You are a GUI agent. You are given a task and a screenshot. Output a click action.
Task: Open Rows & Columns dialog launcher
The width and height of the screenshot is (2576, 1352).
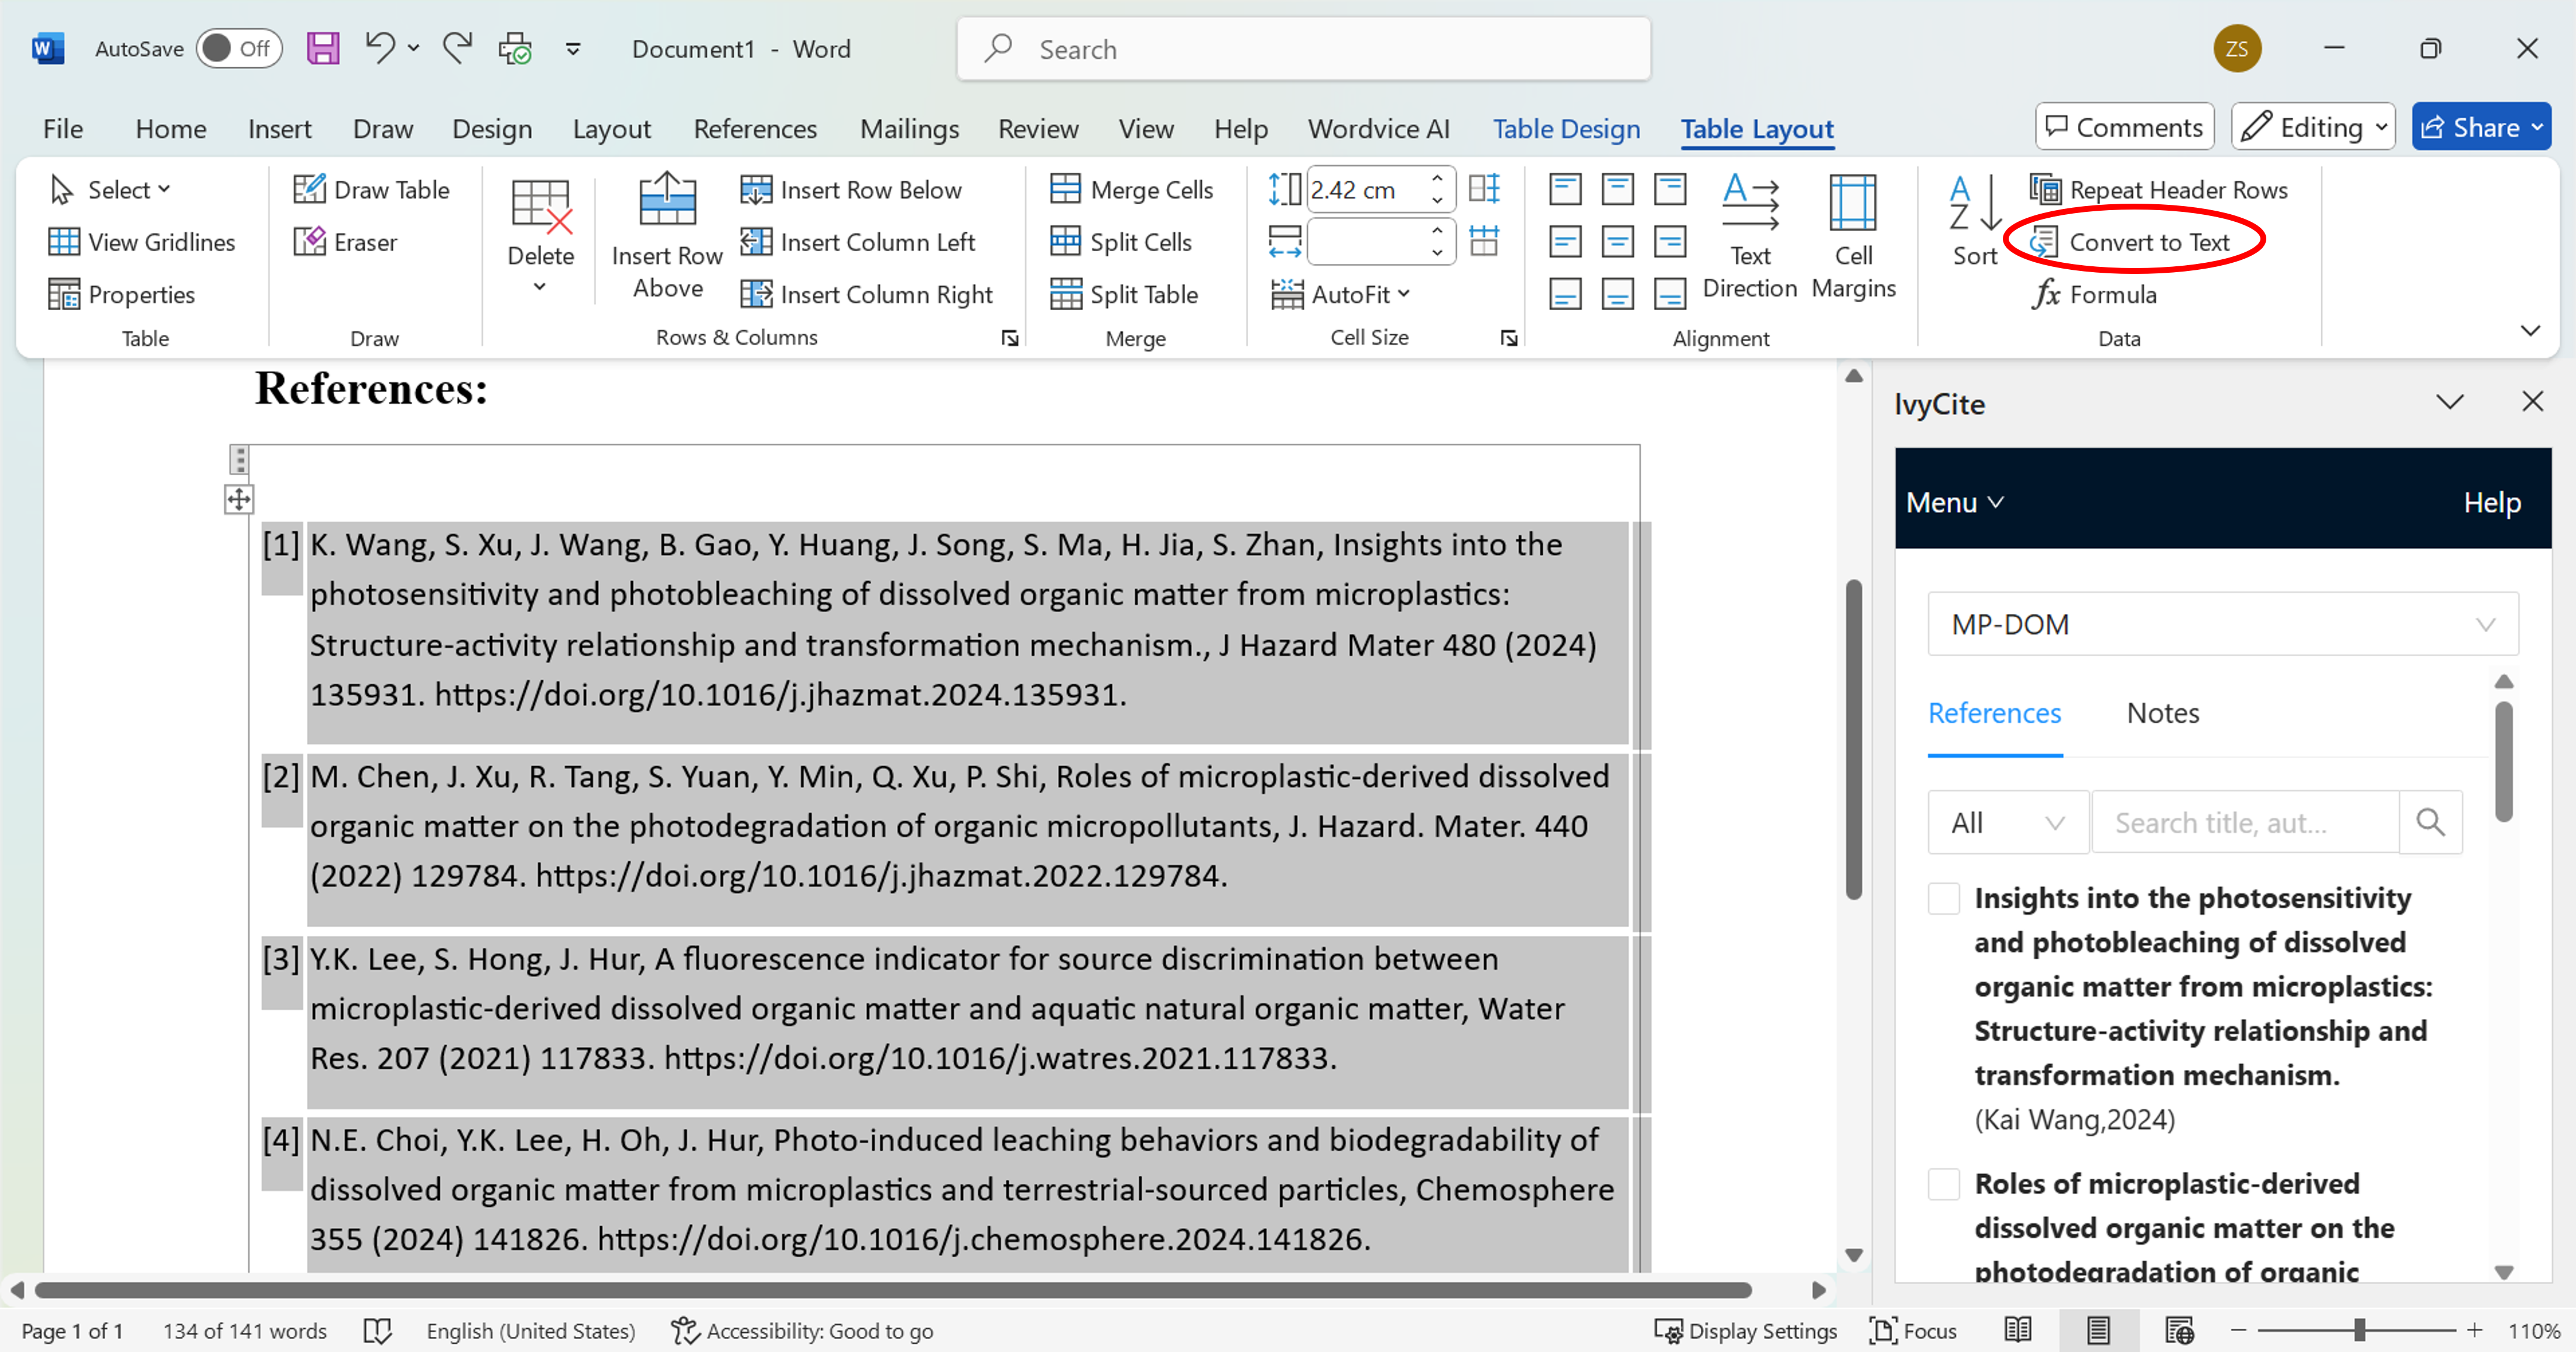click(x=1010, y=338)
